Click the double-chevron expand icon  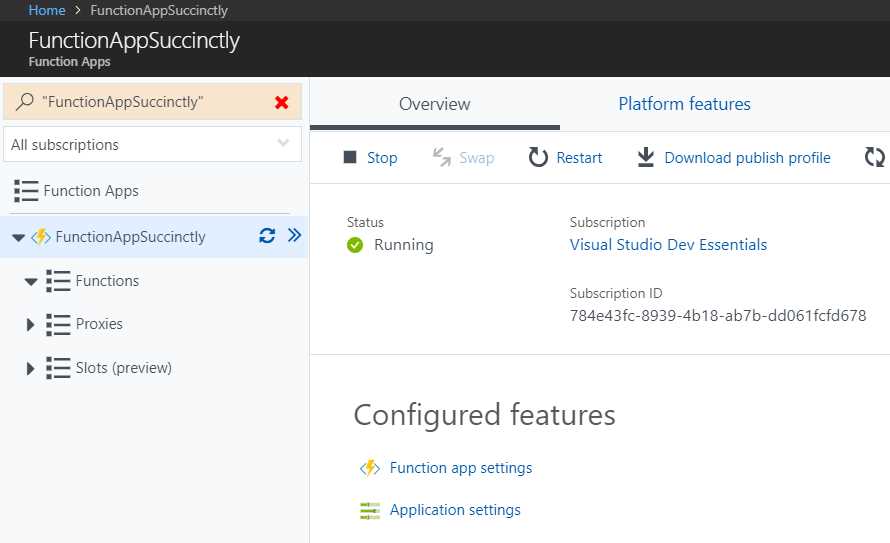(294, 235)
